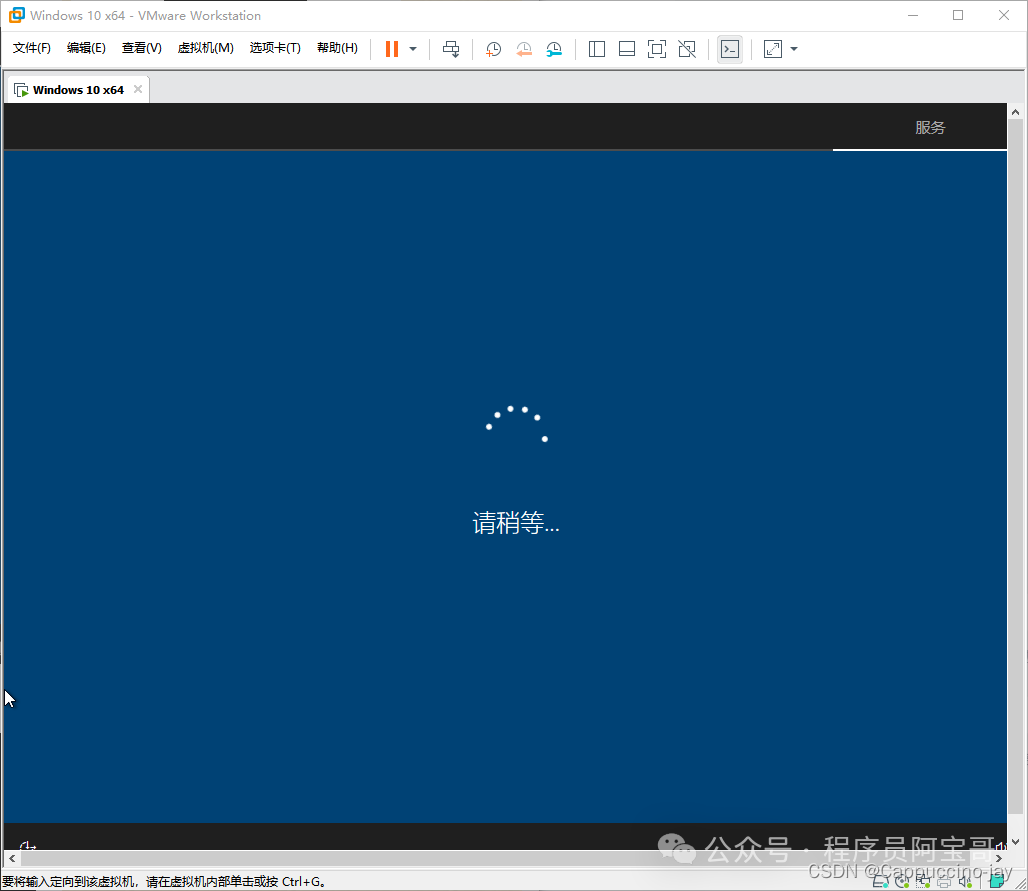The width and height of the screenshot is (1028, 891).
Task: Select the 服务 step in setup header
Action: pyautogui.click(x=930, y=128)
